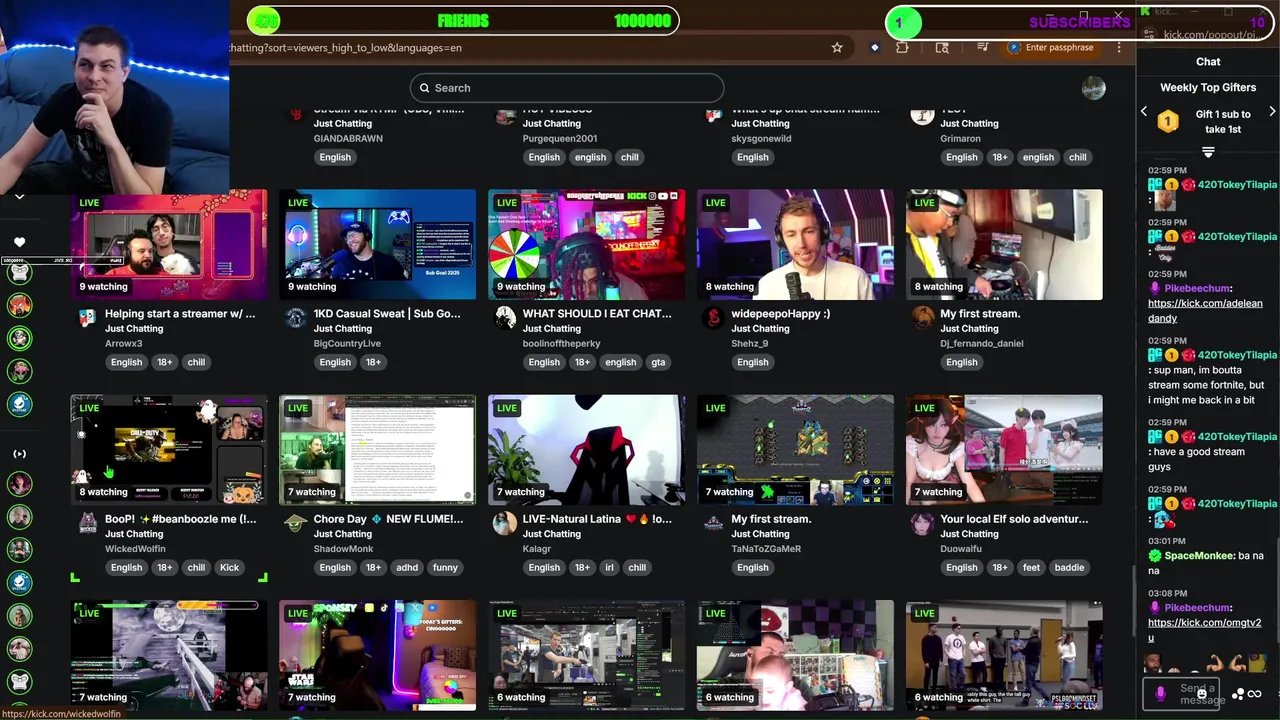Viewport: 1280px width, 720px height.
Task: Click the gta tag under boolinofftheperky
Action: pos(658,362)
